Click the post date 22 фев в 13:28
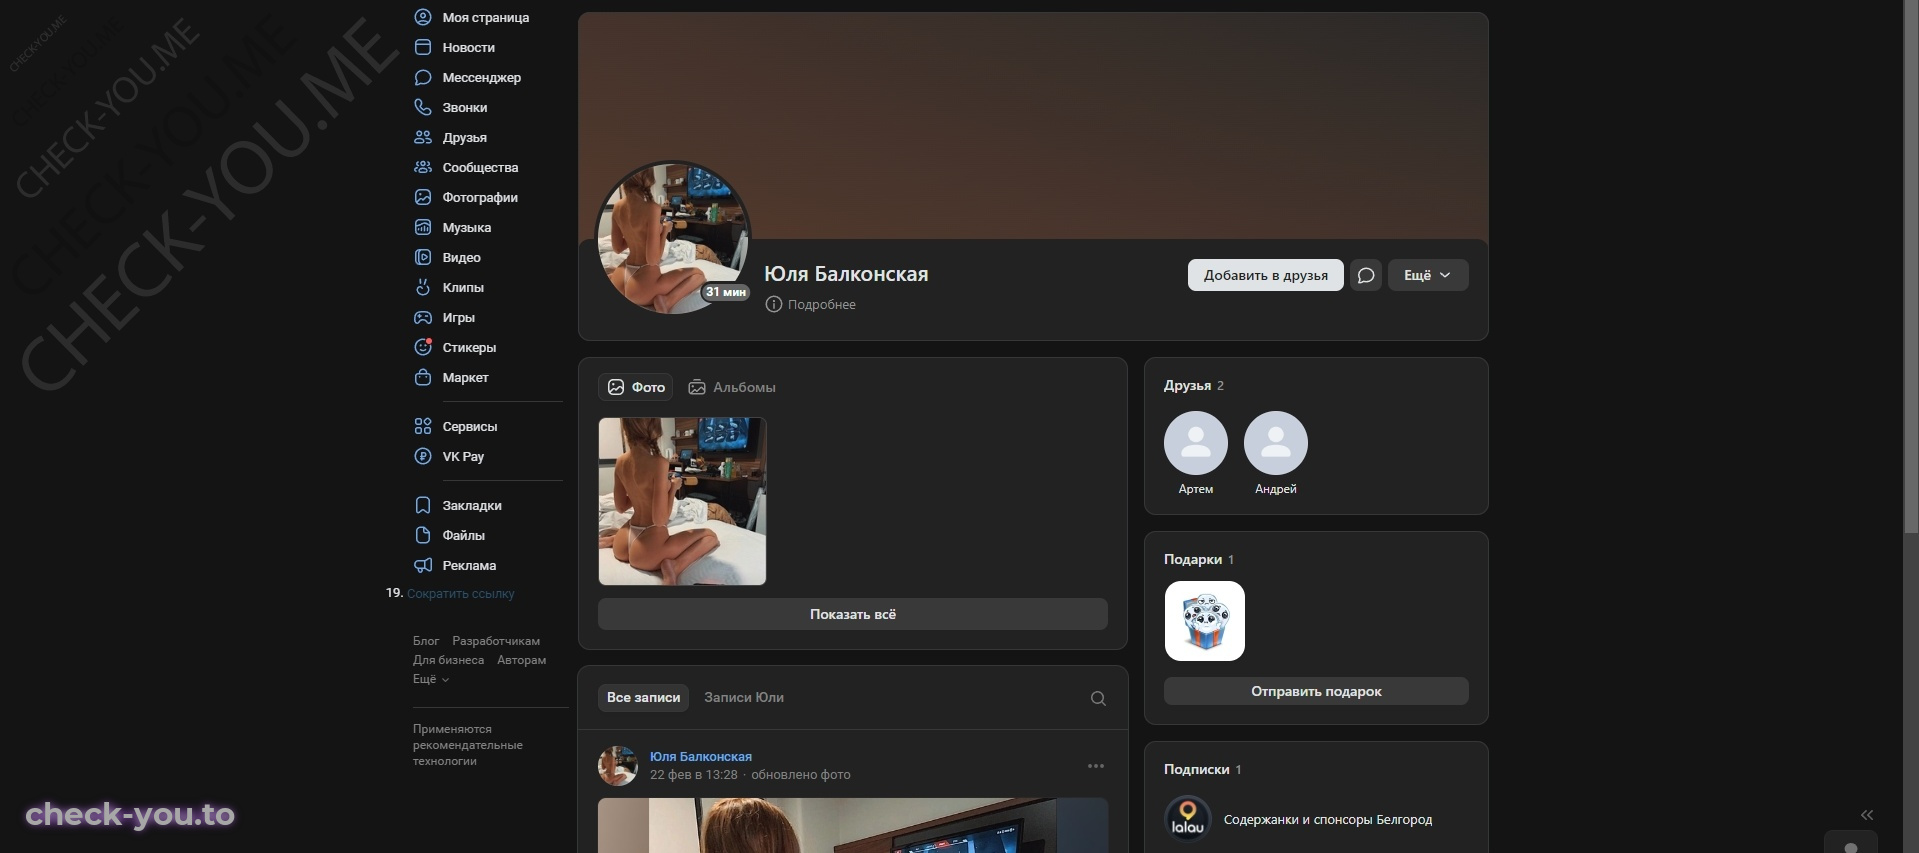Image resolution: width=1919 pixels, height=853 pixels. 694,774
